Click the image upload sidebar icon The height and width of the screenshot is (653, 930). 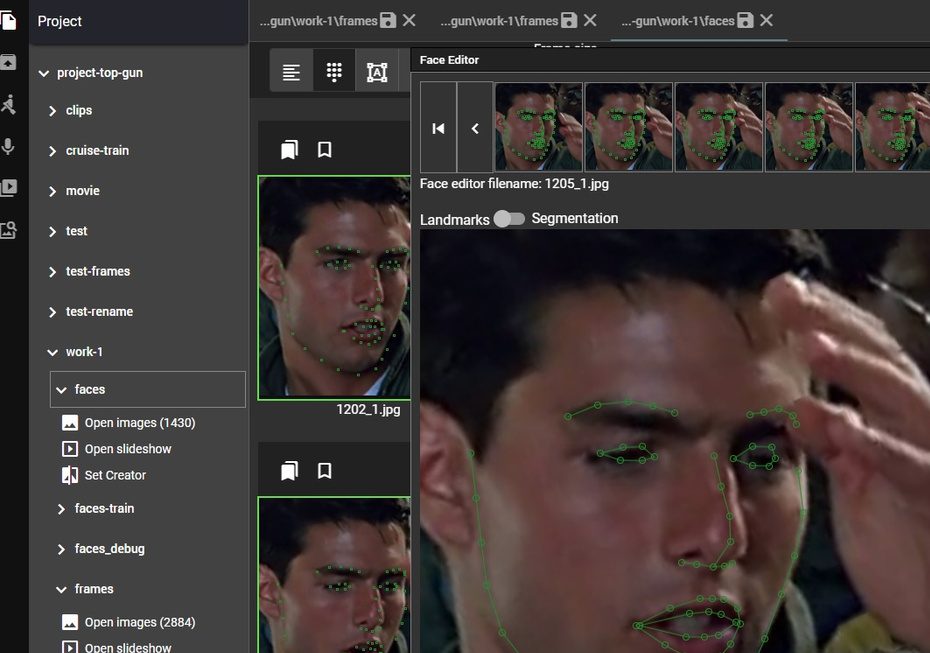pyautogui.click(x=8, y=62)
